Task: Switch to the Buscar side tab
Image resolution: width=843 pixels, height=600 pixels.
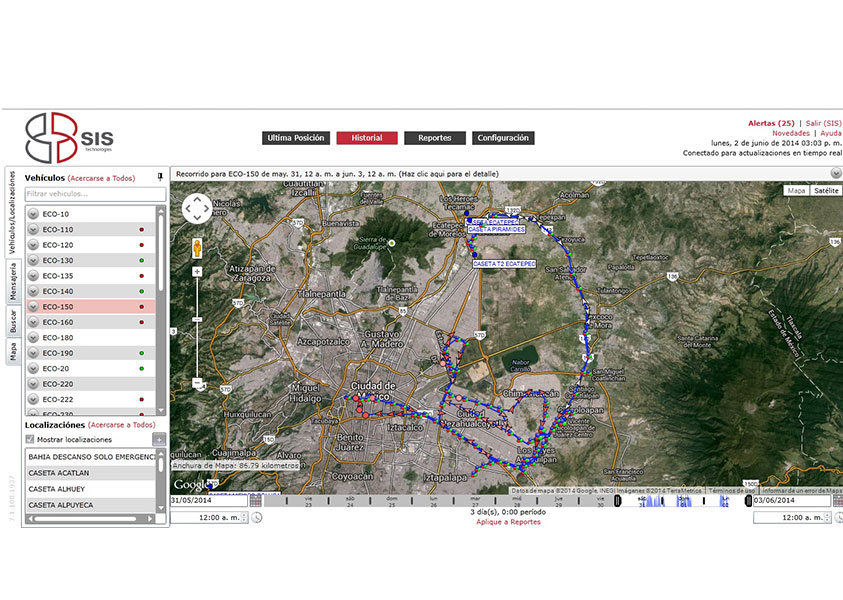Action: pos(13,321)
